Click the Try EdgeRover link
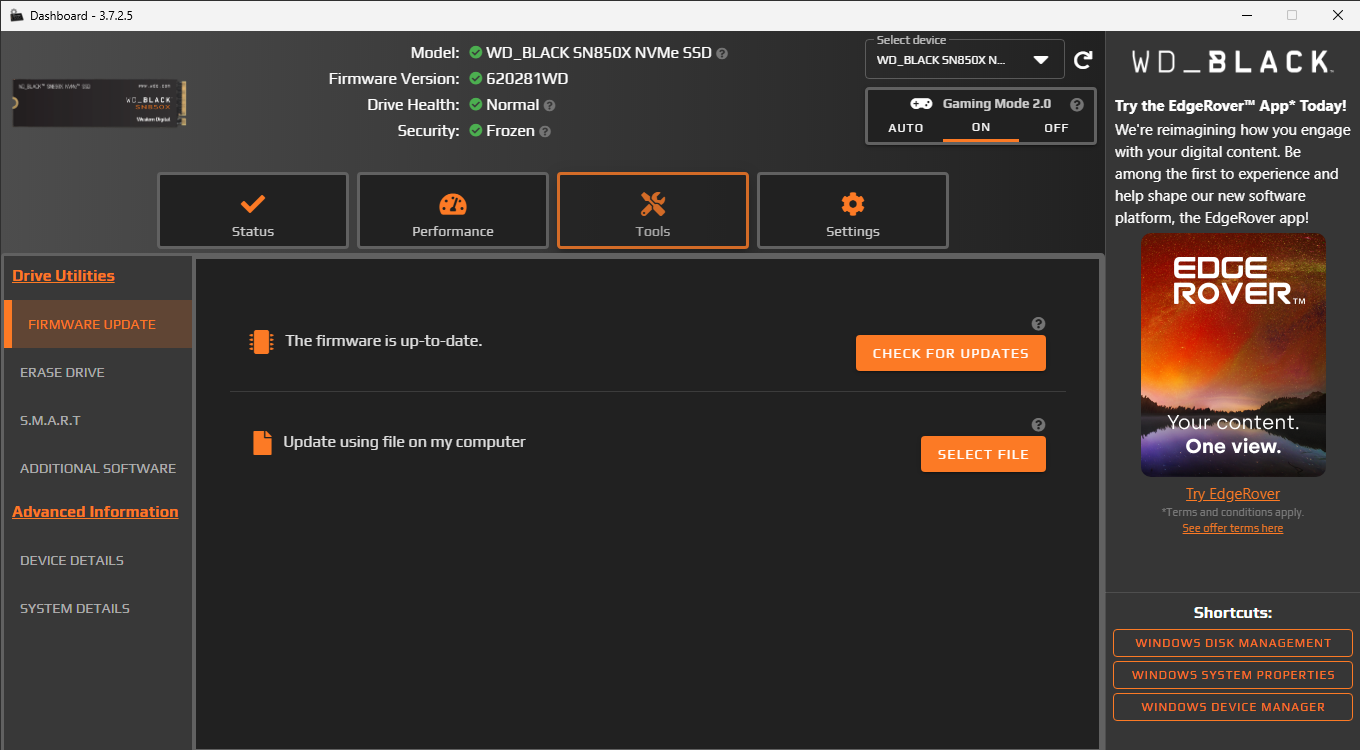 pyautogui.click(x=1233, y=494)
